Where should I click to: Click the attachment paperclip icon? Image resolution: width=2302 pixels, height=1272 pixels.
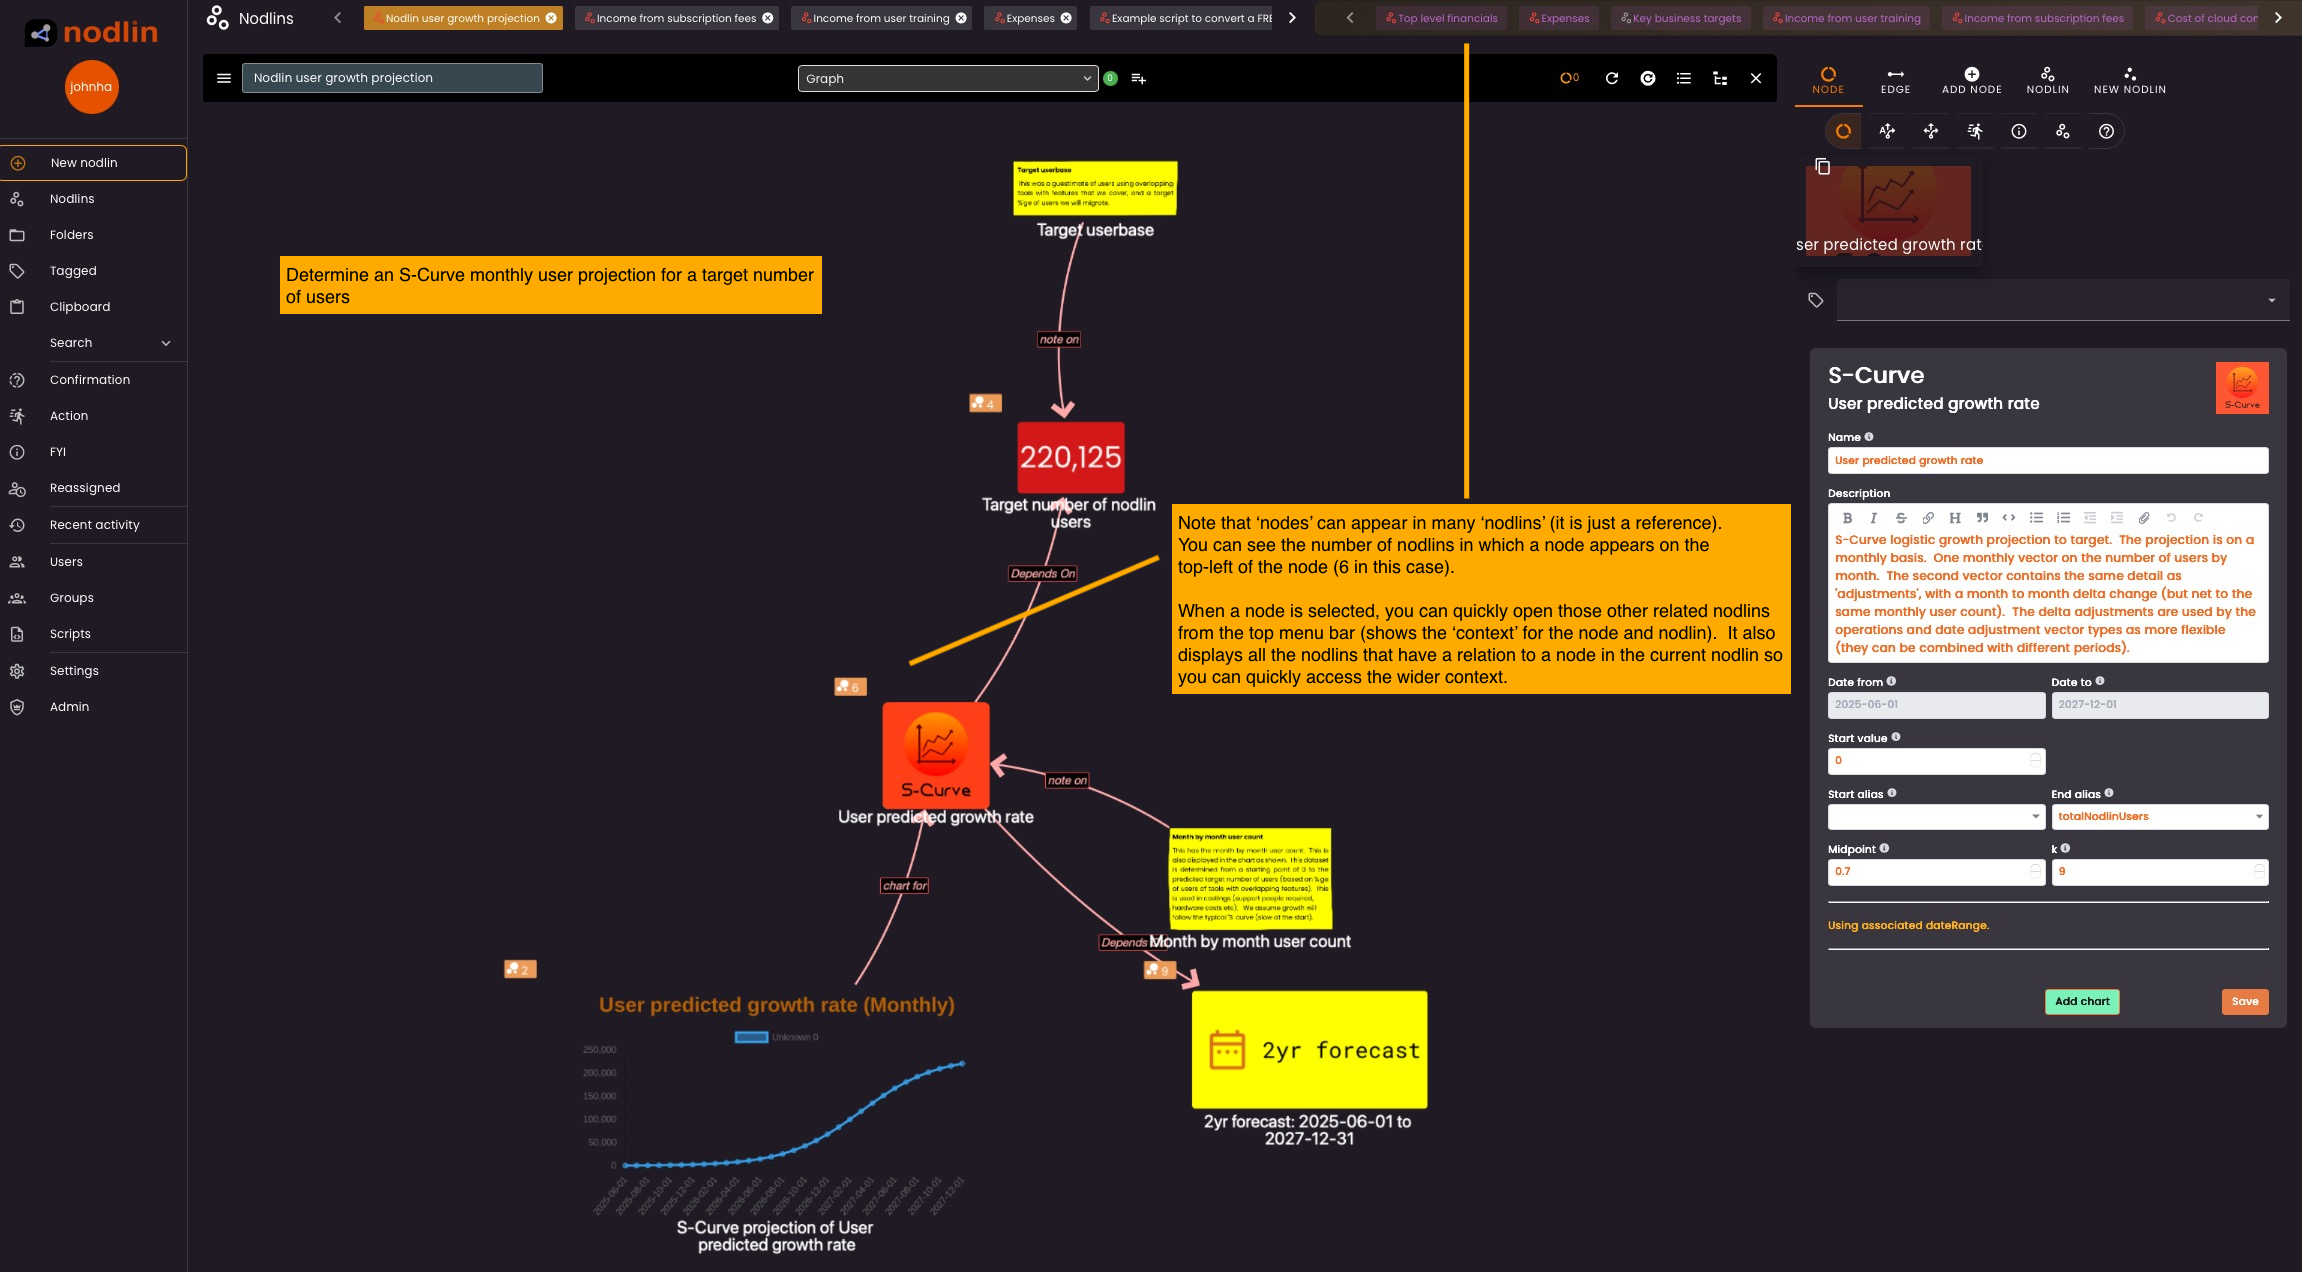(x=2144, y=518)
